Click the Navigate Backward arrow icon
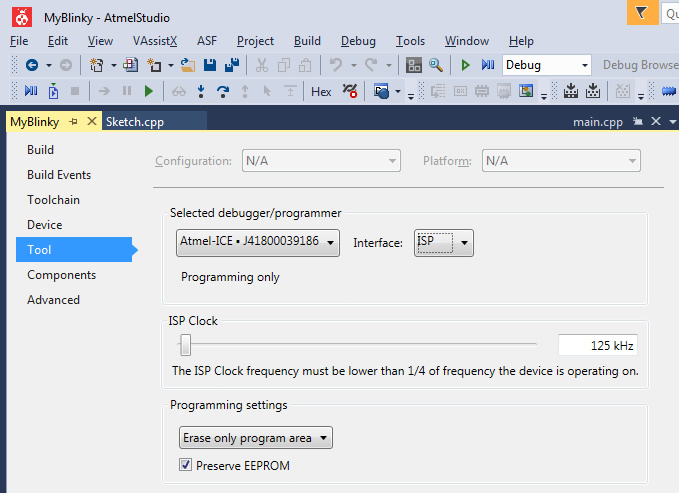 click(x=31, y=65)
